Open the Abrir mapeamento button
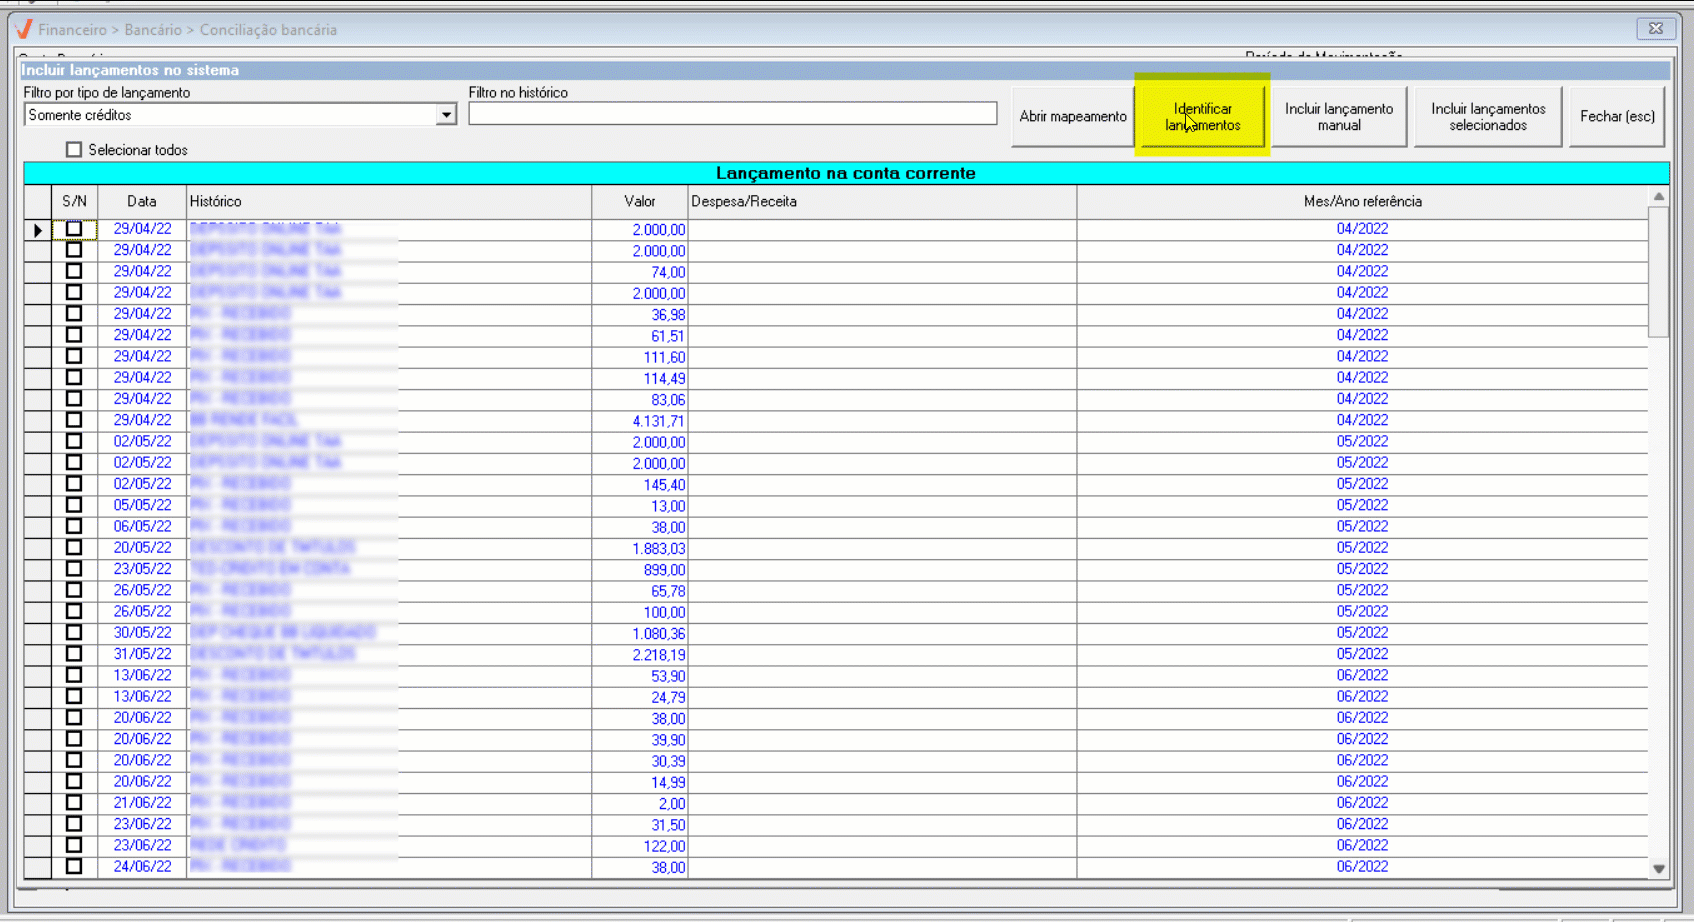The height and width of the screenshot is (922, 1694). click(1072, 116)
